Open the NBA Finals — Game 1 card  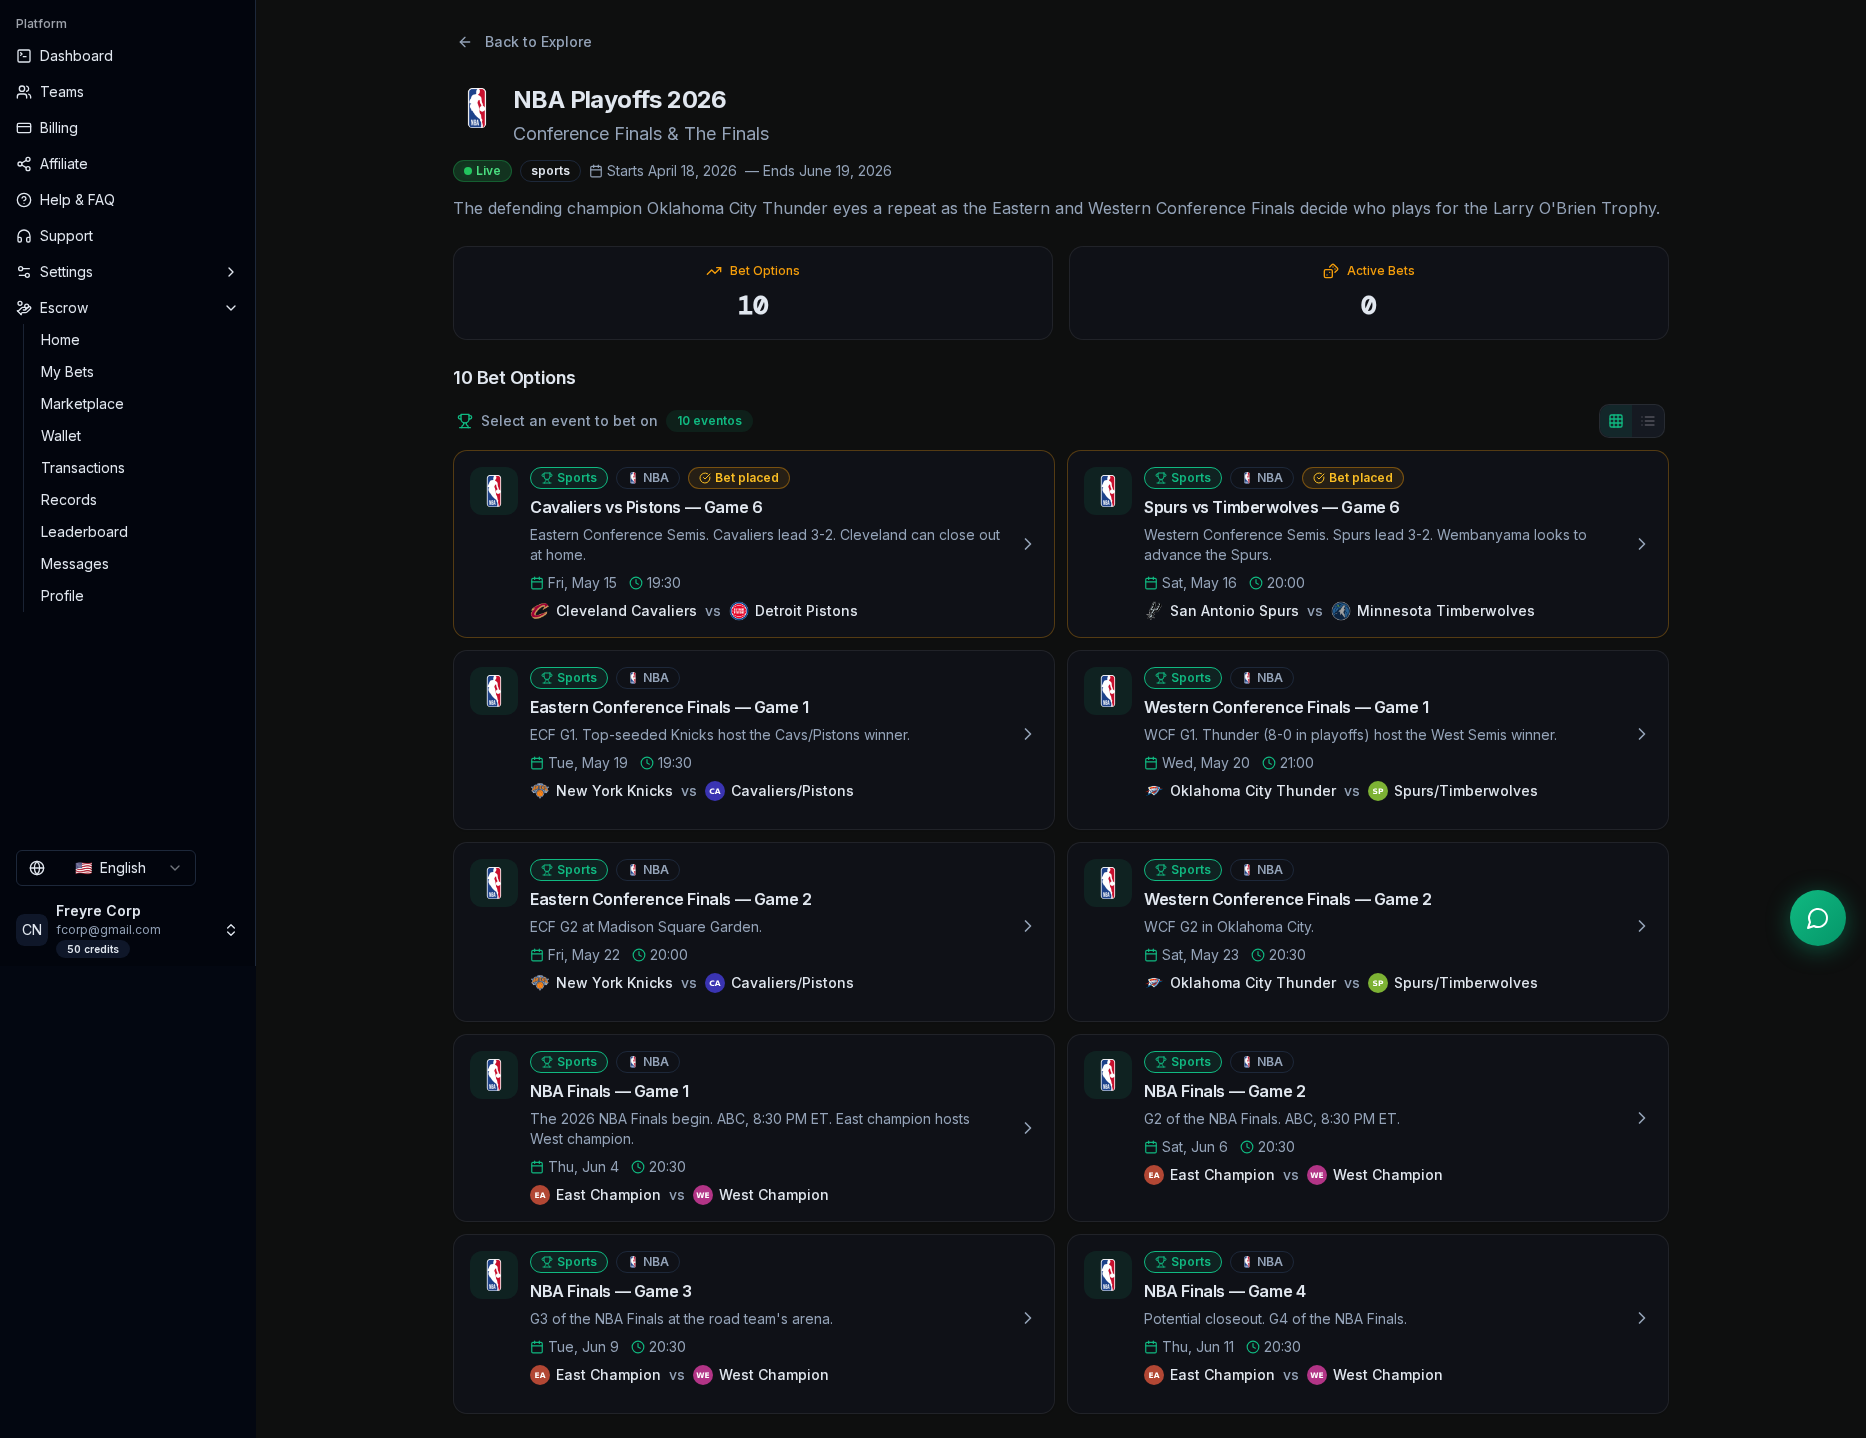[x=754, y=1128]
